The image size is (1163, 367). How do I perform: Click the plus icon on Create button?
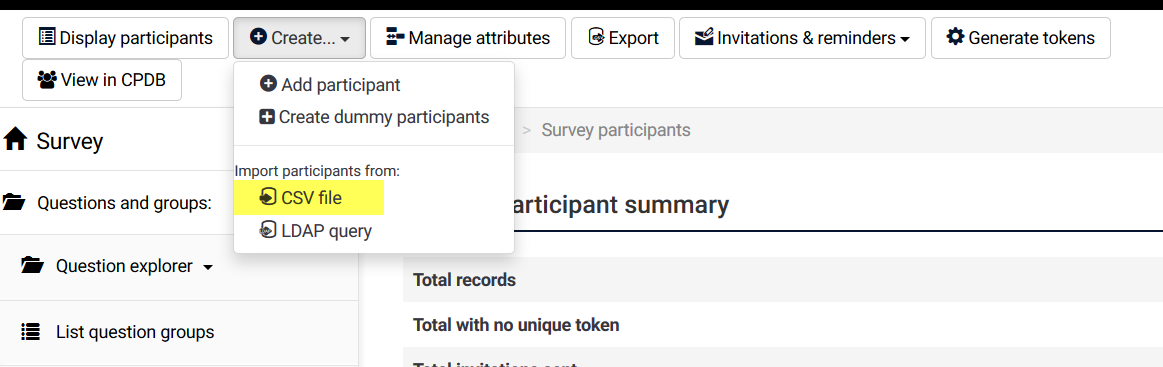(x=258, y=37)
